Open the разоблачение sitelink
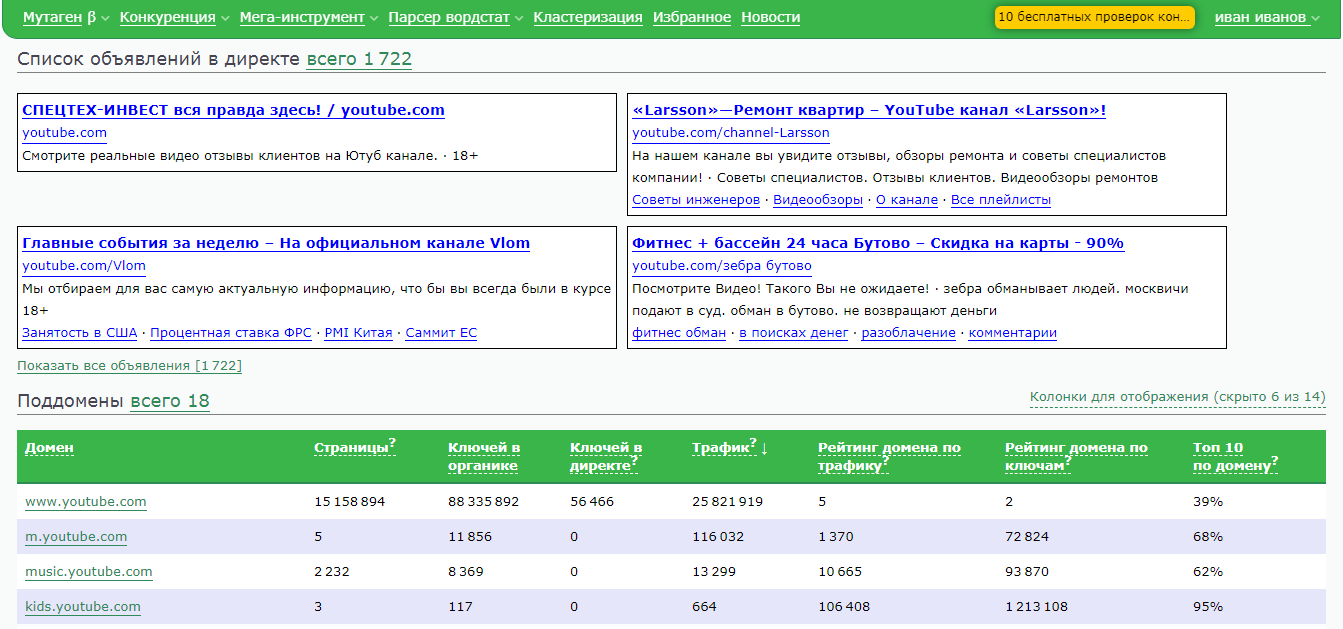 909,333
